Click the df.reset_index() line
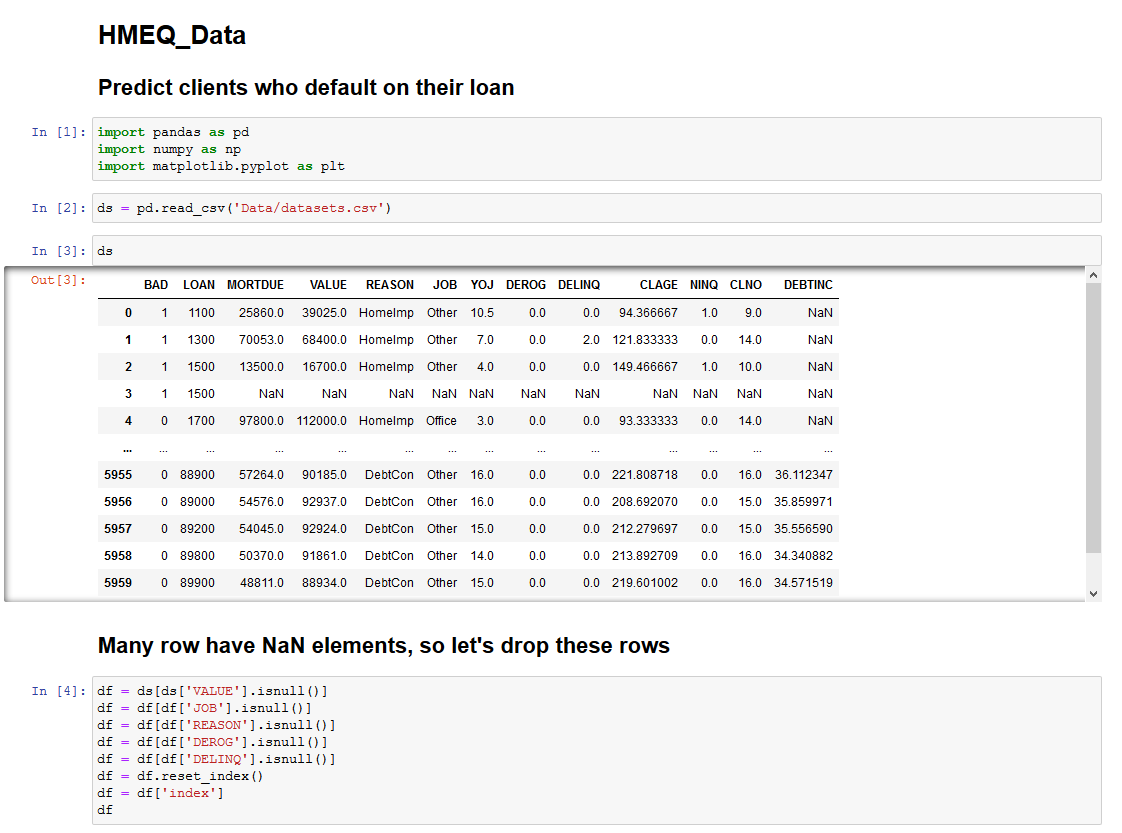This screenshot has width=1122, height=833. pos(180,776)
